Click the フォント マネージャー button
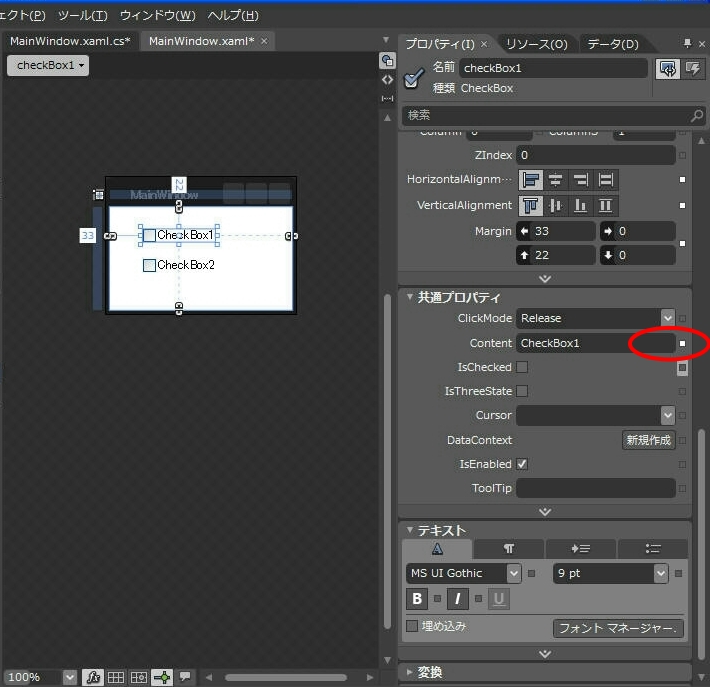The width and height of the screenshot is (710, 687). (618, 628)
